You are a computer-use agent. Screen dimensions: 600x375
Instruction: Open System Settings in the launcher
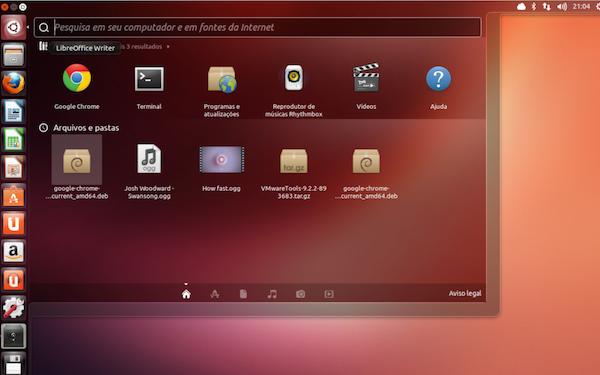pyautogui.click(x=13, y=308)
